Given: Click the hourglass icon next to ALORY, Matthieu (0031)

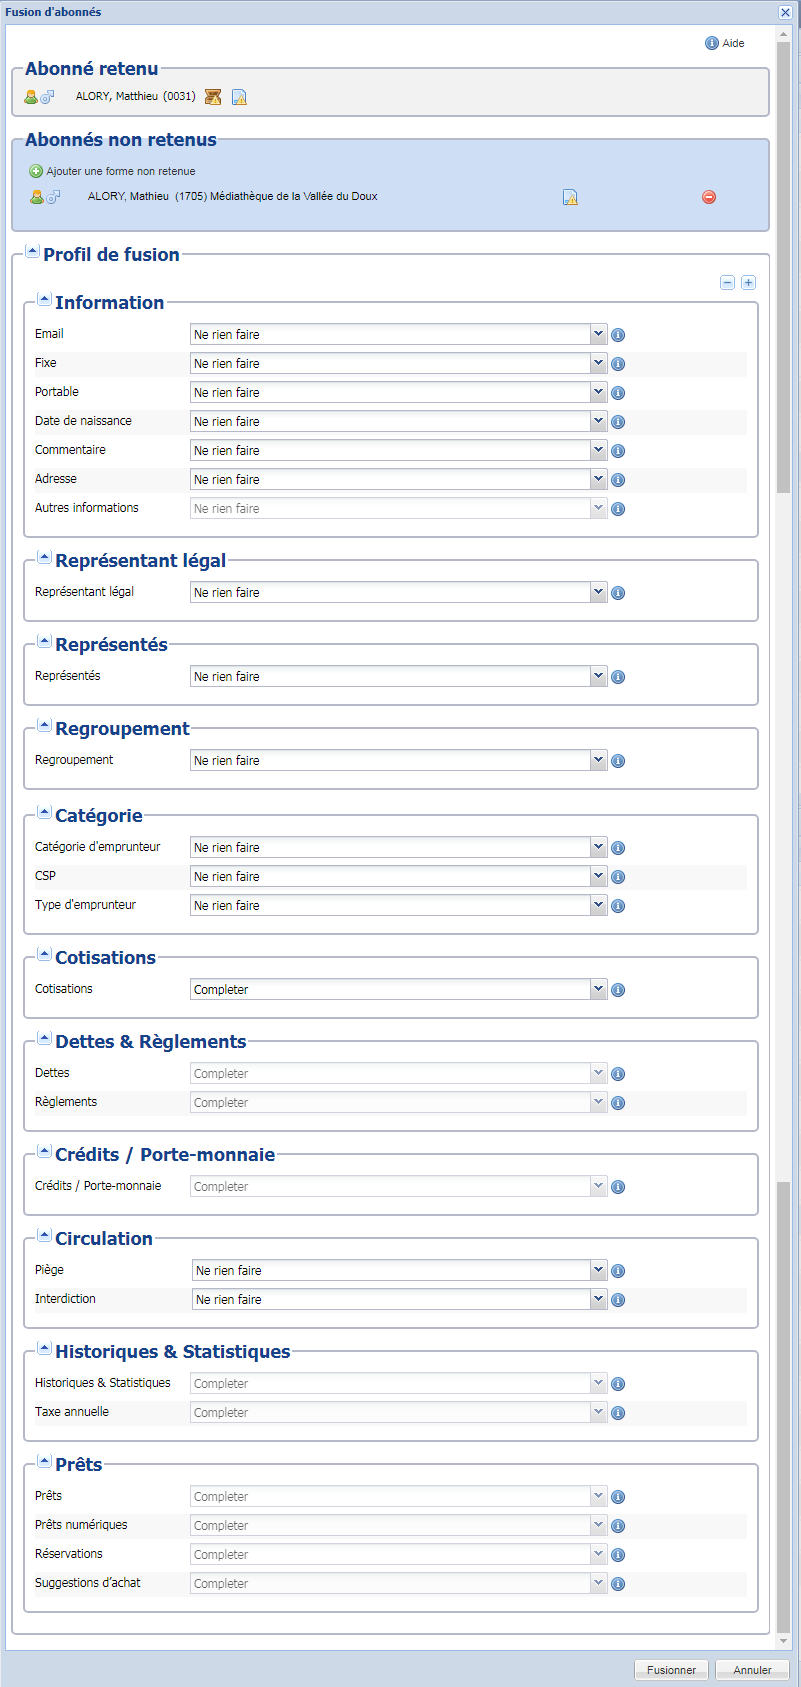Looking at the screenshot, I should pyautogui.click(x=213, y=97).
